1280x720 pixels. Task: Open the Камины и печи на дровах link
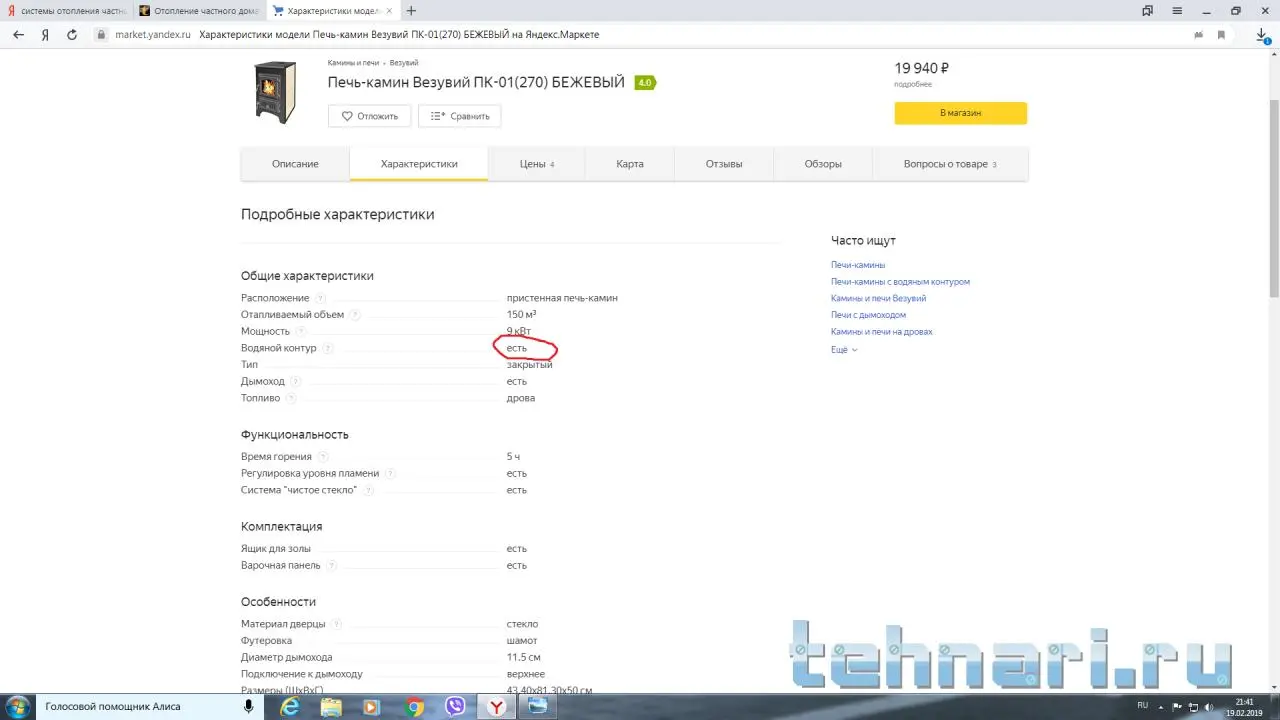pos(881,332)
